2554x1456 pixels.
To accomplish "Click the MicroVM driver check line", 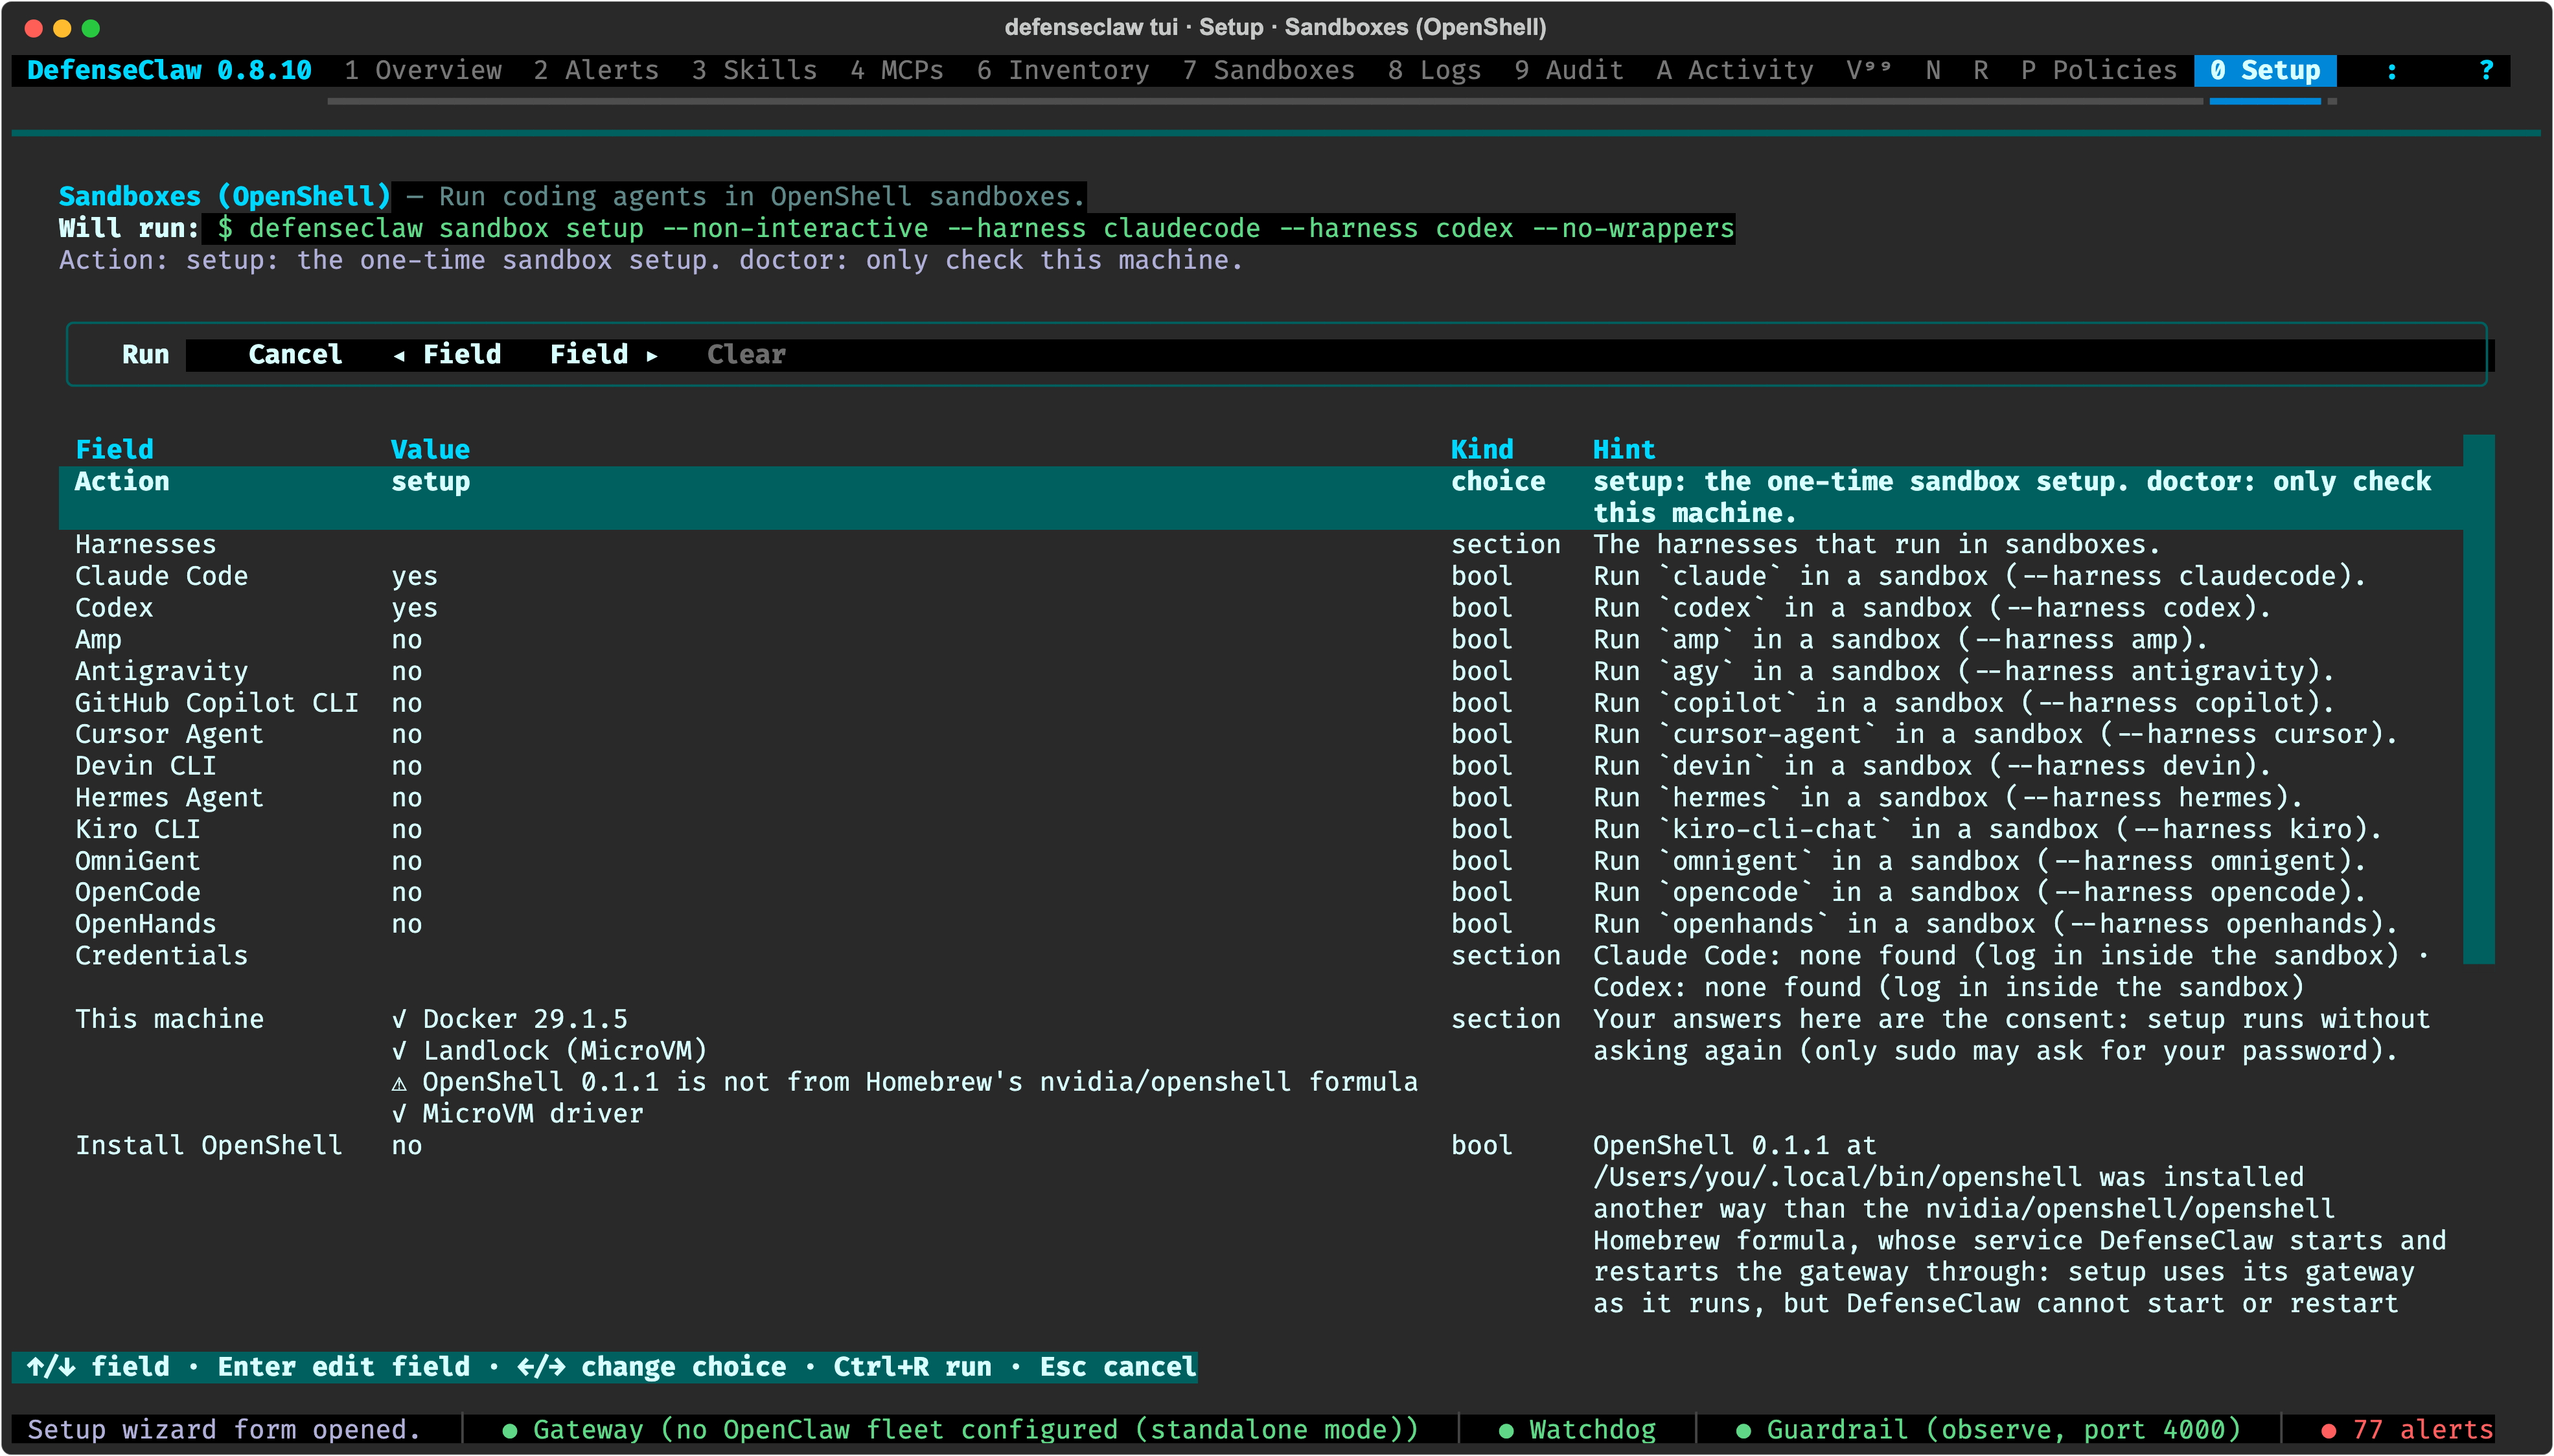I will [x=517, y=1113].
